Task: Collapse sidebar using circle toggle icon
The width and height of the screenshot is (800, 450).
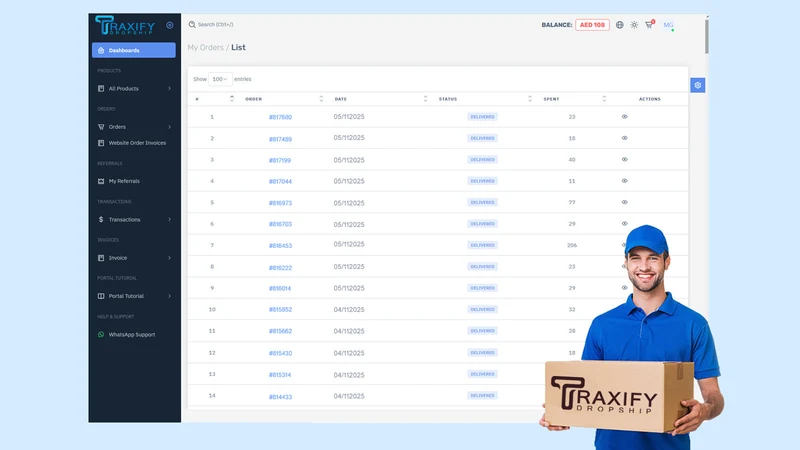Action: (x=170, y=25)
